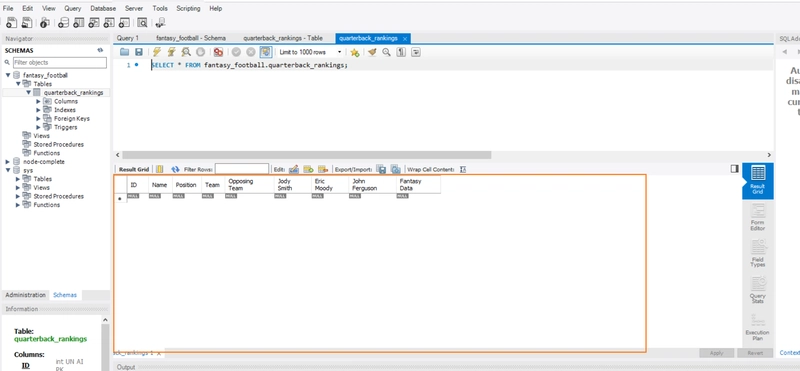Edit the current row in the result grid

point(293,169)
